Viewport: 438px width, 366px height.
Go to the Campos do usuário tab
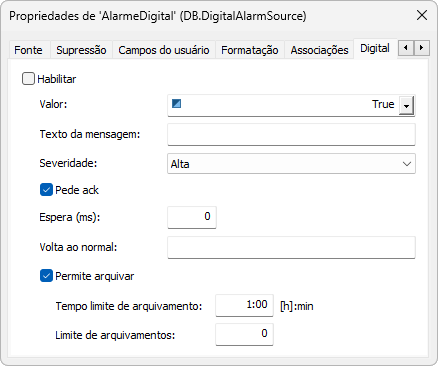(x=164, y=50)
